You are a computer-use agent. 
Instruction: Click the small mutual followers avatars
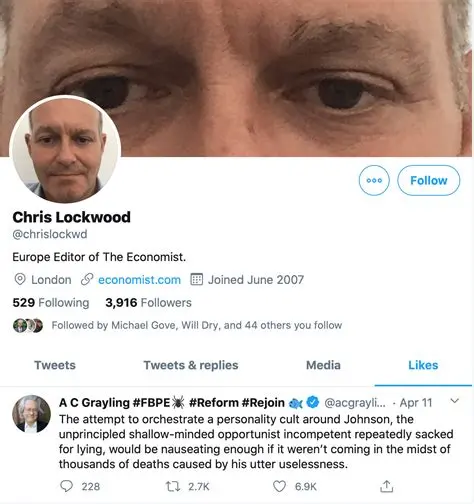click(28, 326)
